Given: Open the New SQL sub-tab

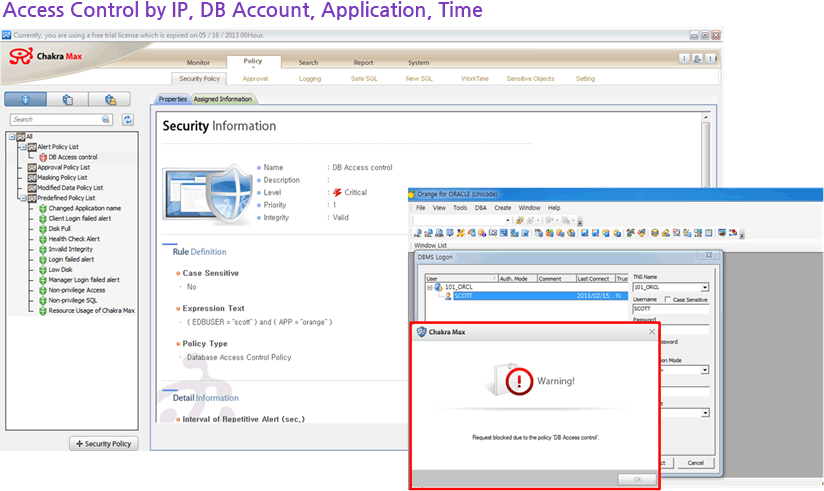Looking at the screenshot, I should (x=419, y=79).
